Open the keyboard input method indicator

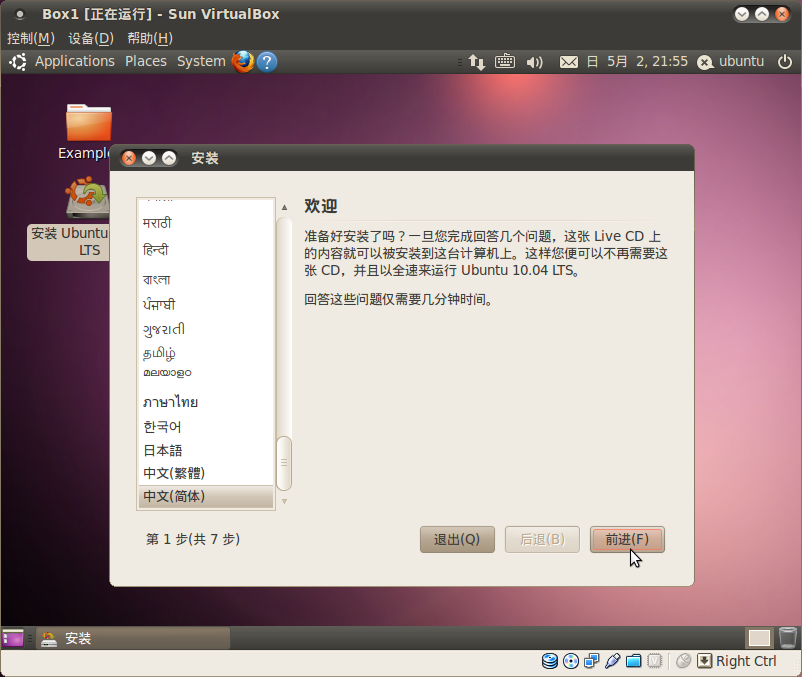point(505,62)
